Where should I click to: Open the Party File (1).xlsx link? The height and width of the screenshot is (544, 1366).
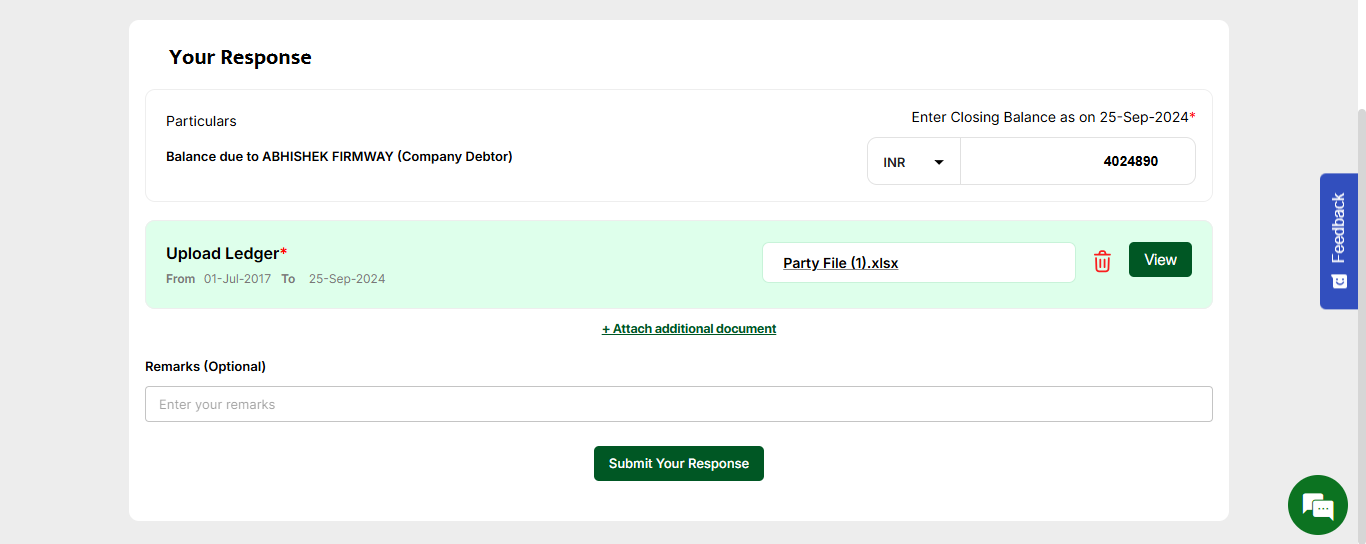click(x=840, y=263)
